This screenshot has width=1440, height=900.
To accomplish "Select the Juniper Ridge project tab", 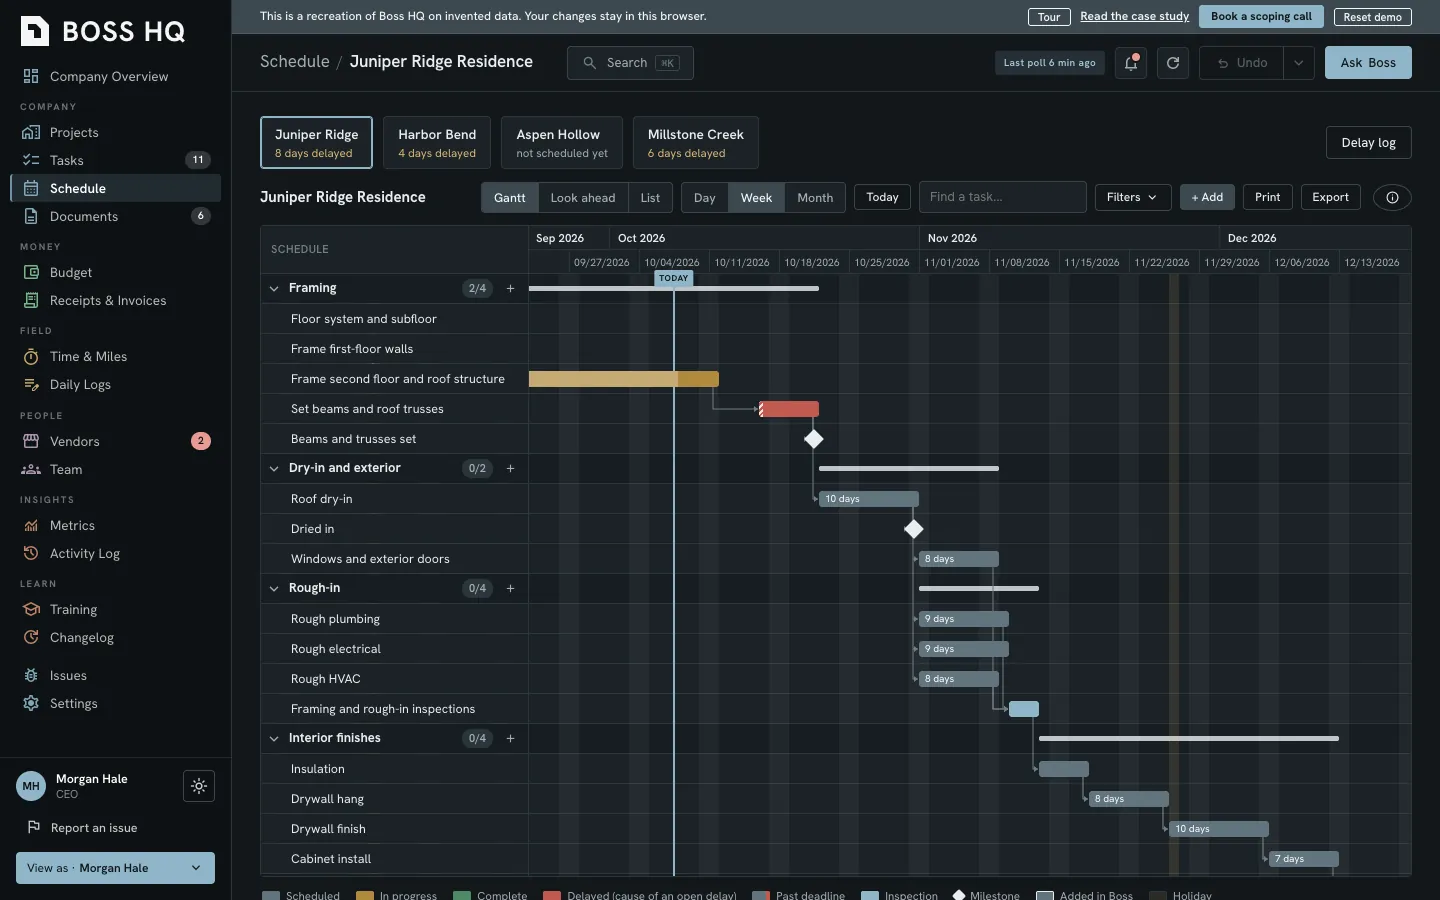I will (316, 143).
